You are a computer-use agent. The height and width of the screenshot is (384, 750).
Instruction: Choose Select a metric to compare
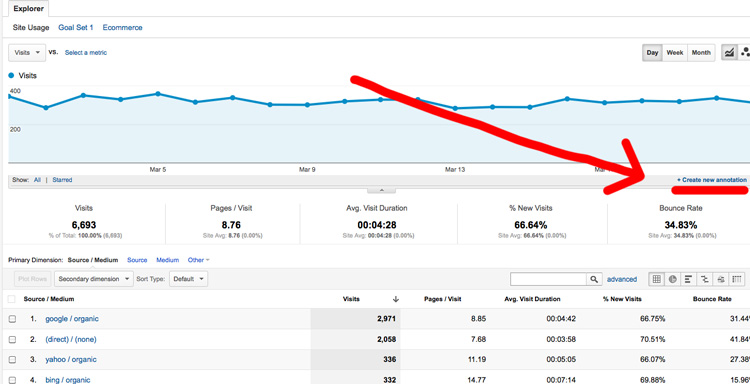pyautogui.click(x=86, y=53)
